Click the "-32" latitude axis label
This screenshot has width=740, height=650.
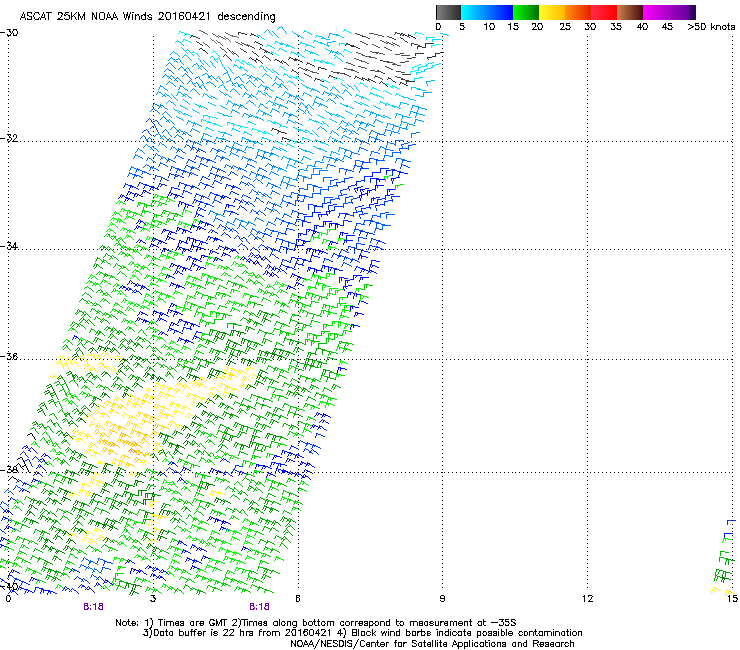coord(9,138)
